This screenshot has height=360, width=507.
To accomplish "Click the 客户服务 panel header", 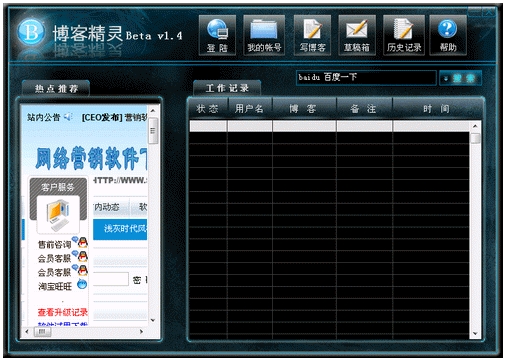I will click(58, 187).
